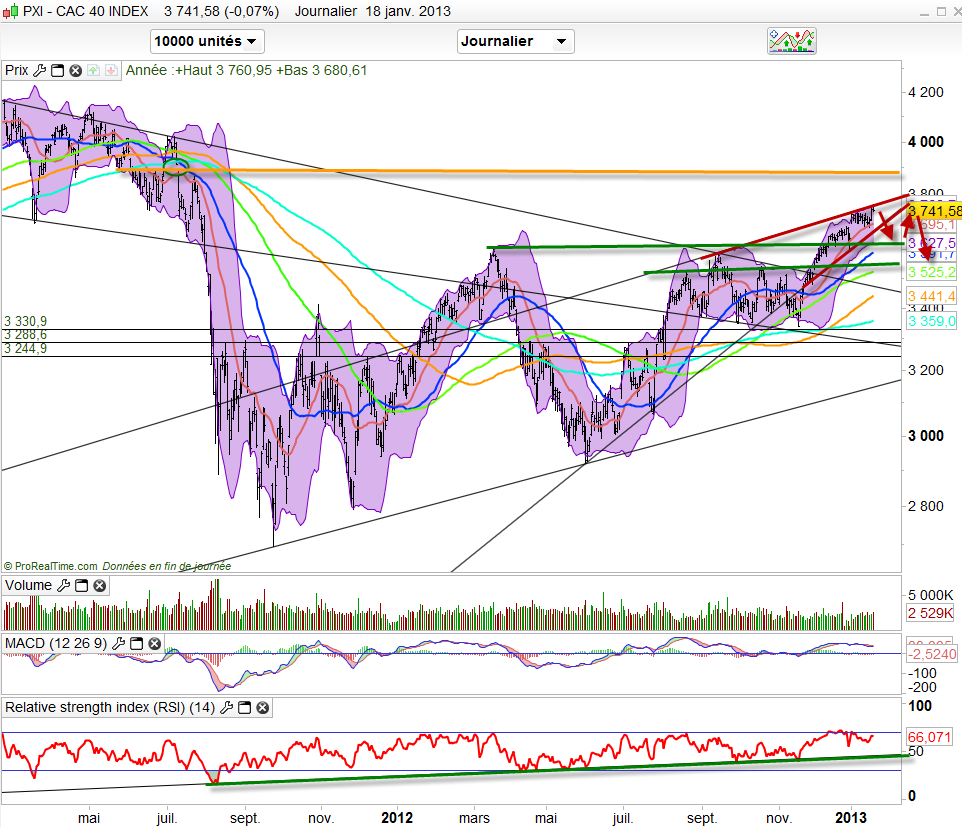
Task: Open the Prix panel wrench settings
Action: [40, 71]
